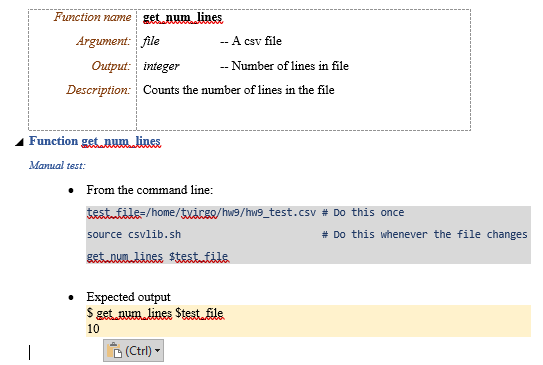Click '$ get_num_lines $test_file' expected output line

click(155, 313)
